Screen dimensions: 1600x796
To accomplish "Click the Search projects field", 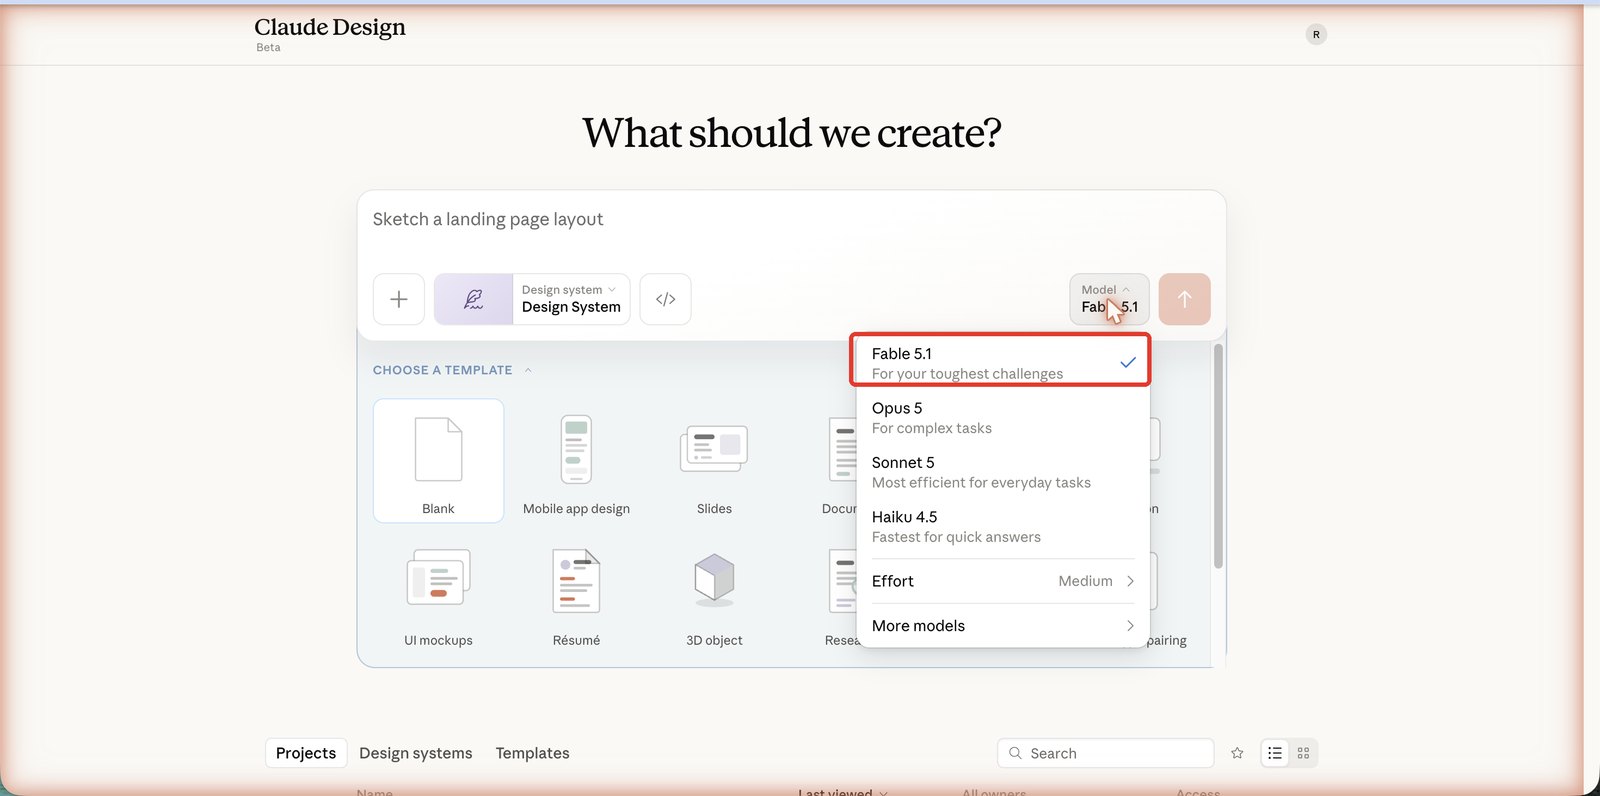I will [1106, 753].
